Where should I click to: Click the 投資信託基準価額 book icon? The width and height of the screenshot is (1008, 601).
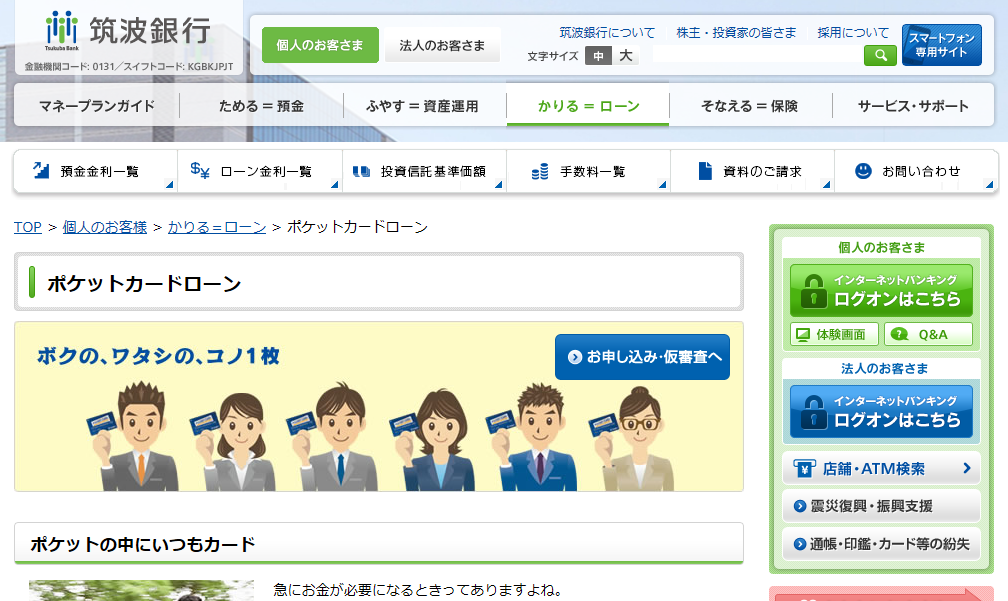pyautogui.click(x=361, y=171)
